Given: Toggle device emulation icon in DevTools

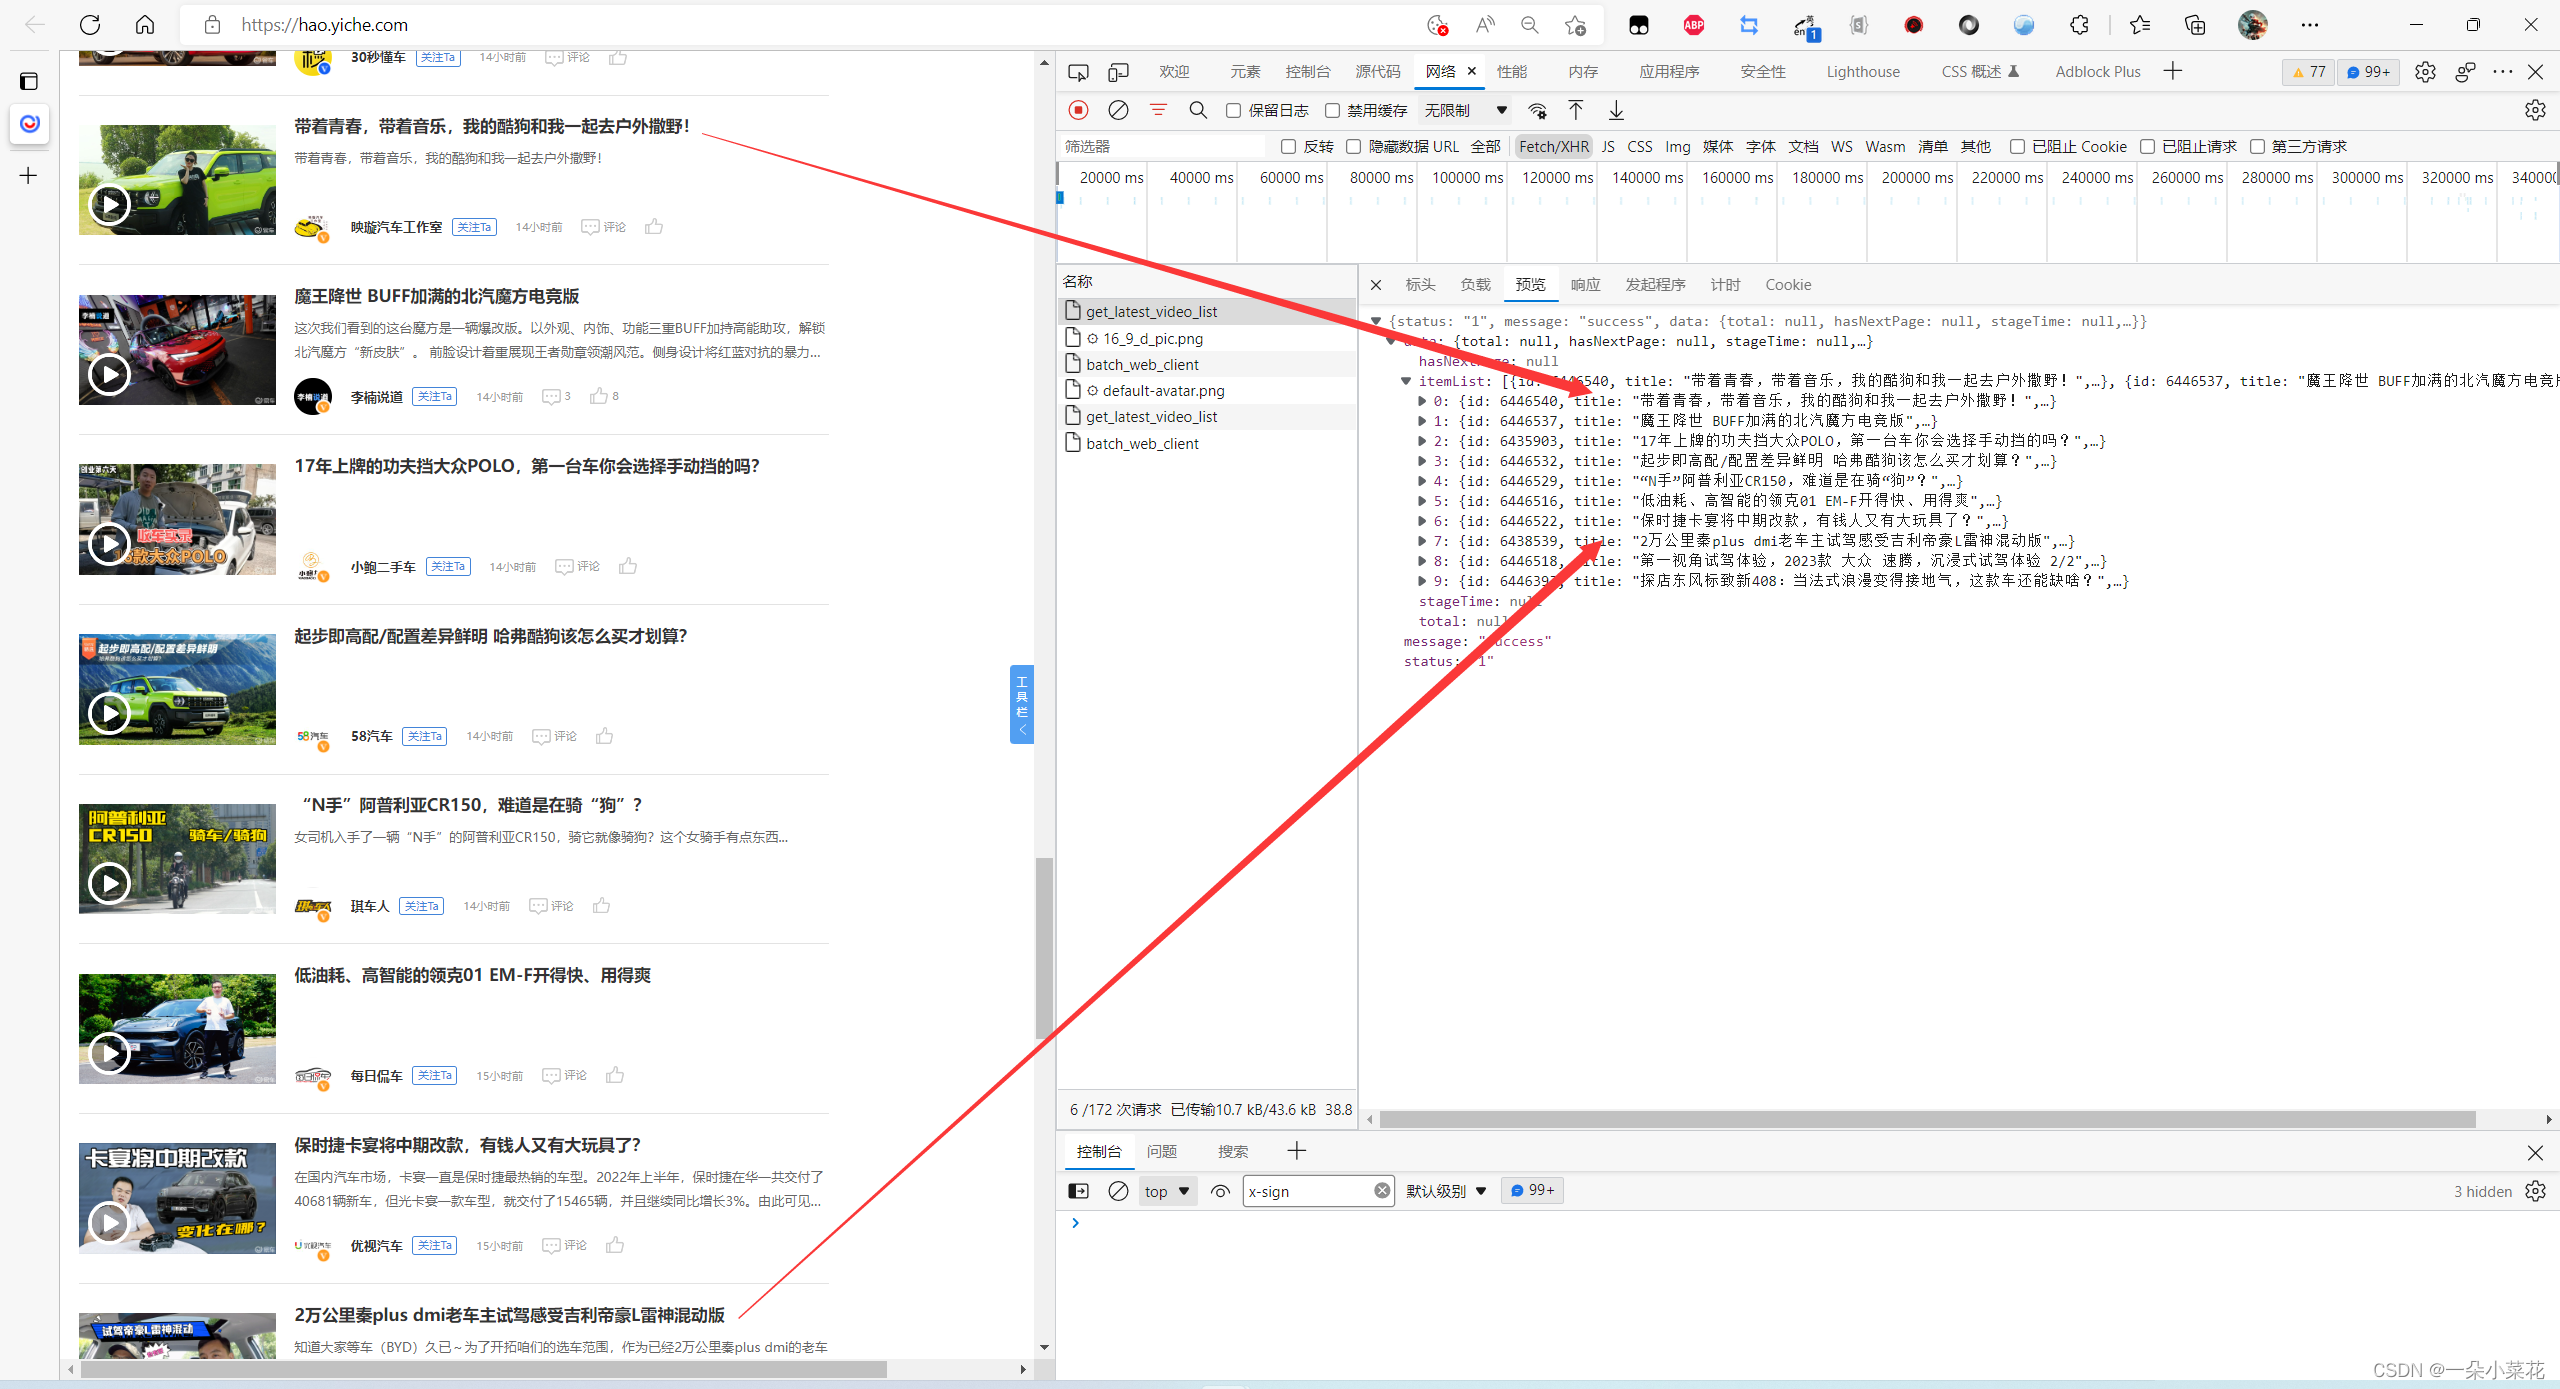Looking at the screenshot, I should coord(1118,72).
